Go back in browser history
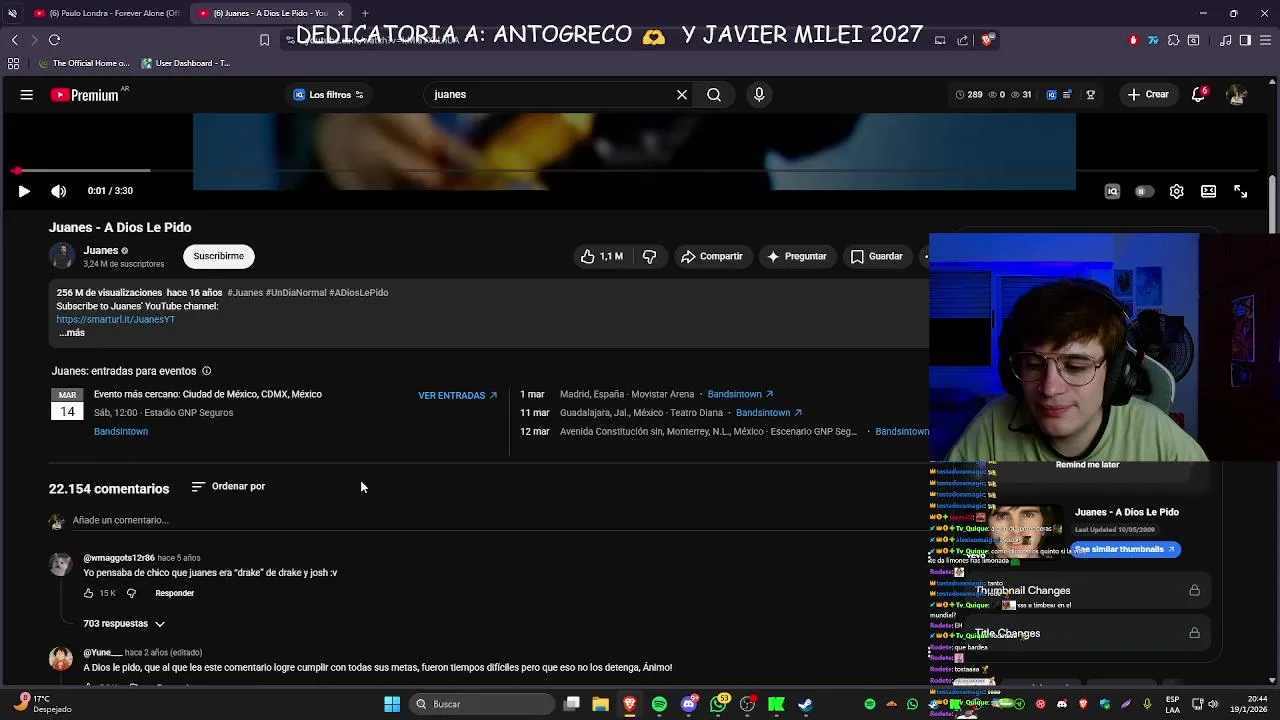 point(14,40)
